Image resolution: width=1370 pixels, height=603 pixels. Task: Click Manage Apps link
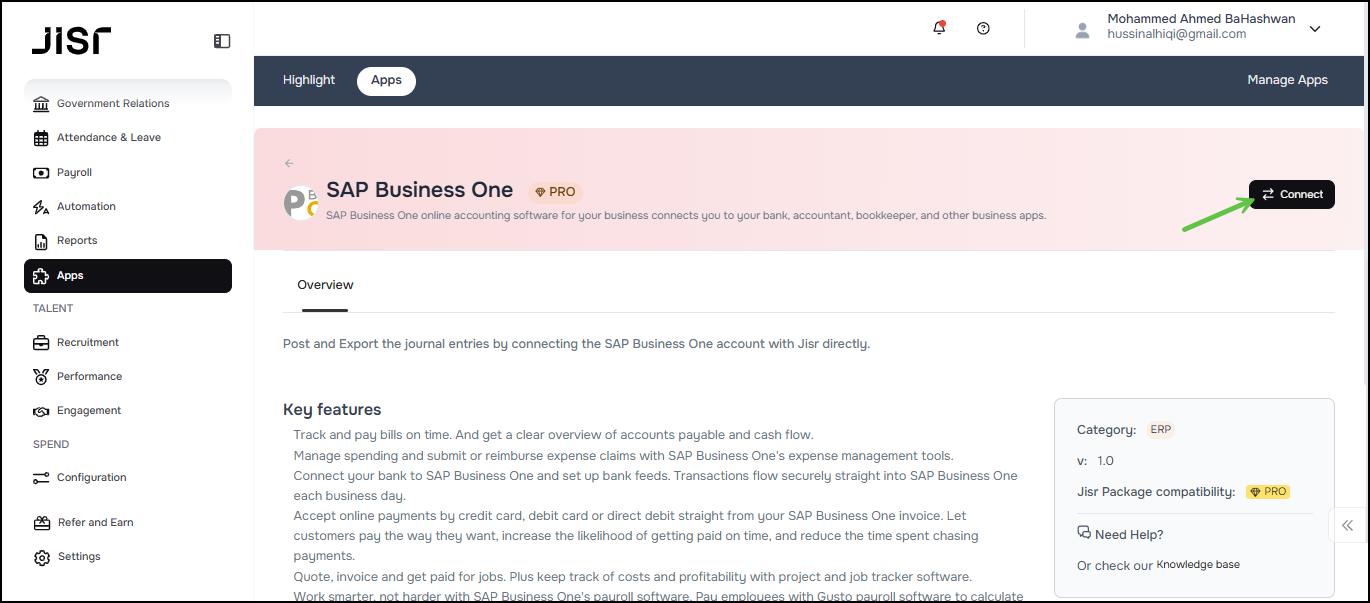click(1287, 80)
